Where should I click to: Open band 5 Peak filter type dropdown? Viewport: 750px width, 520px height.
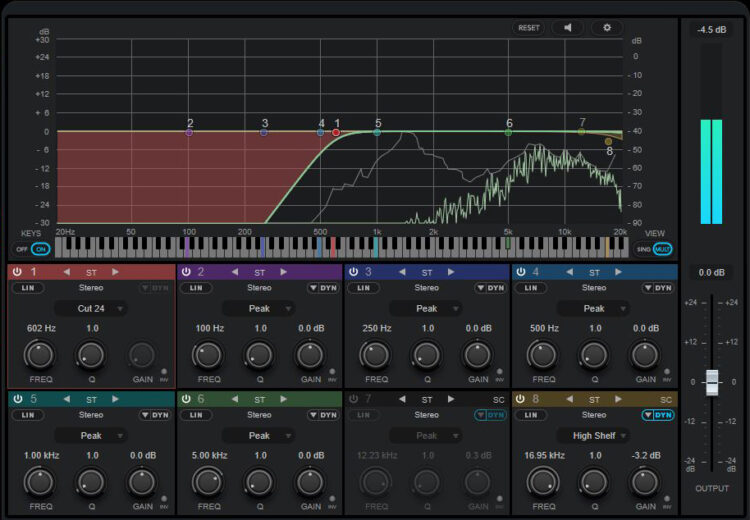tap(91, 436)
